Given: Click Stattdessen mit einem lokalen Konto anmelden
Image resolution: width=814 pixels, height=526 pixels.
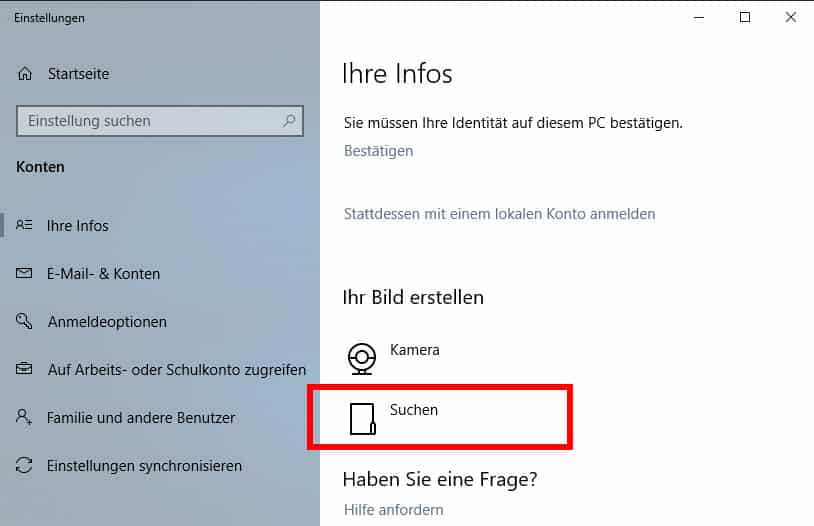Looking at the screenshot, I should (499, 214).
